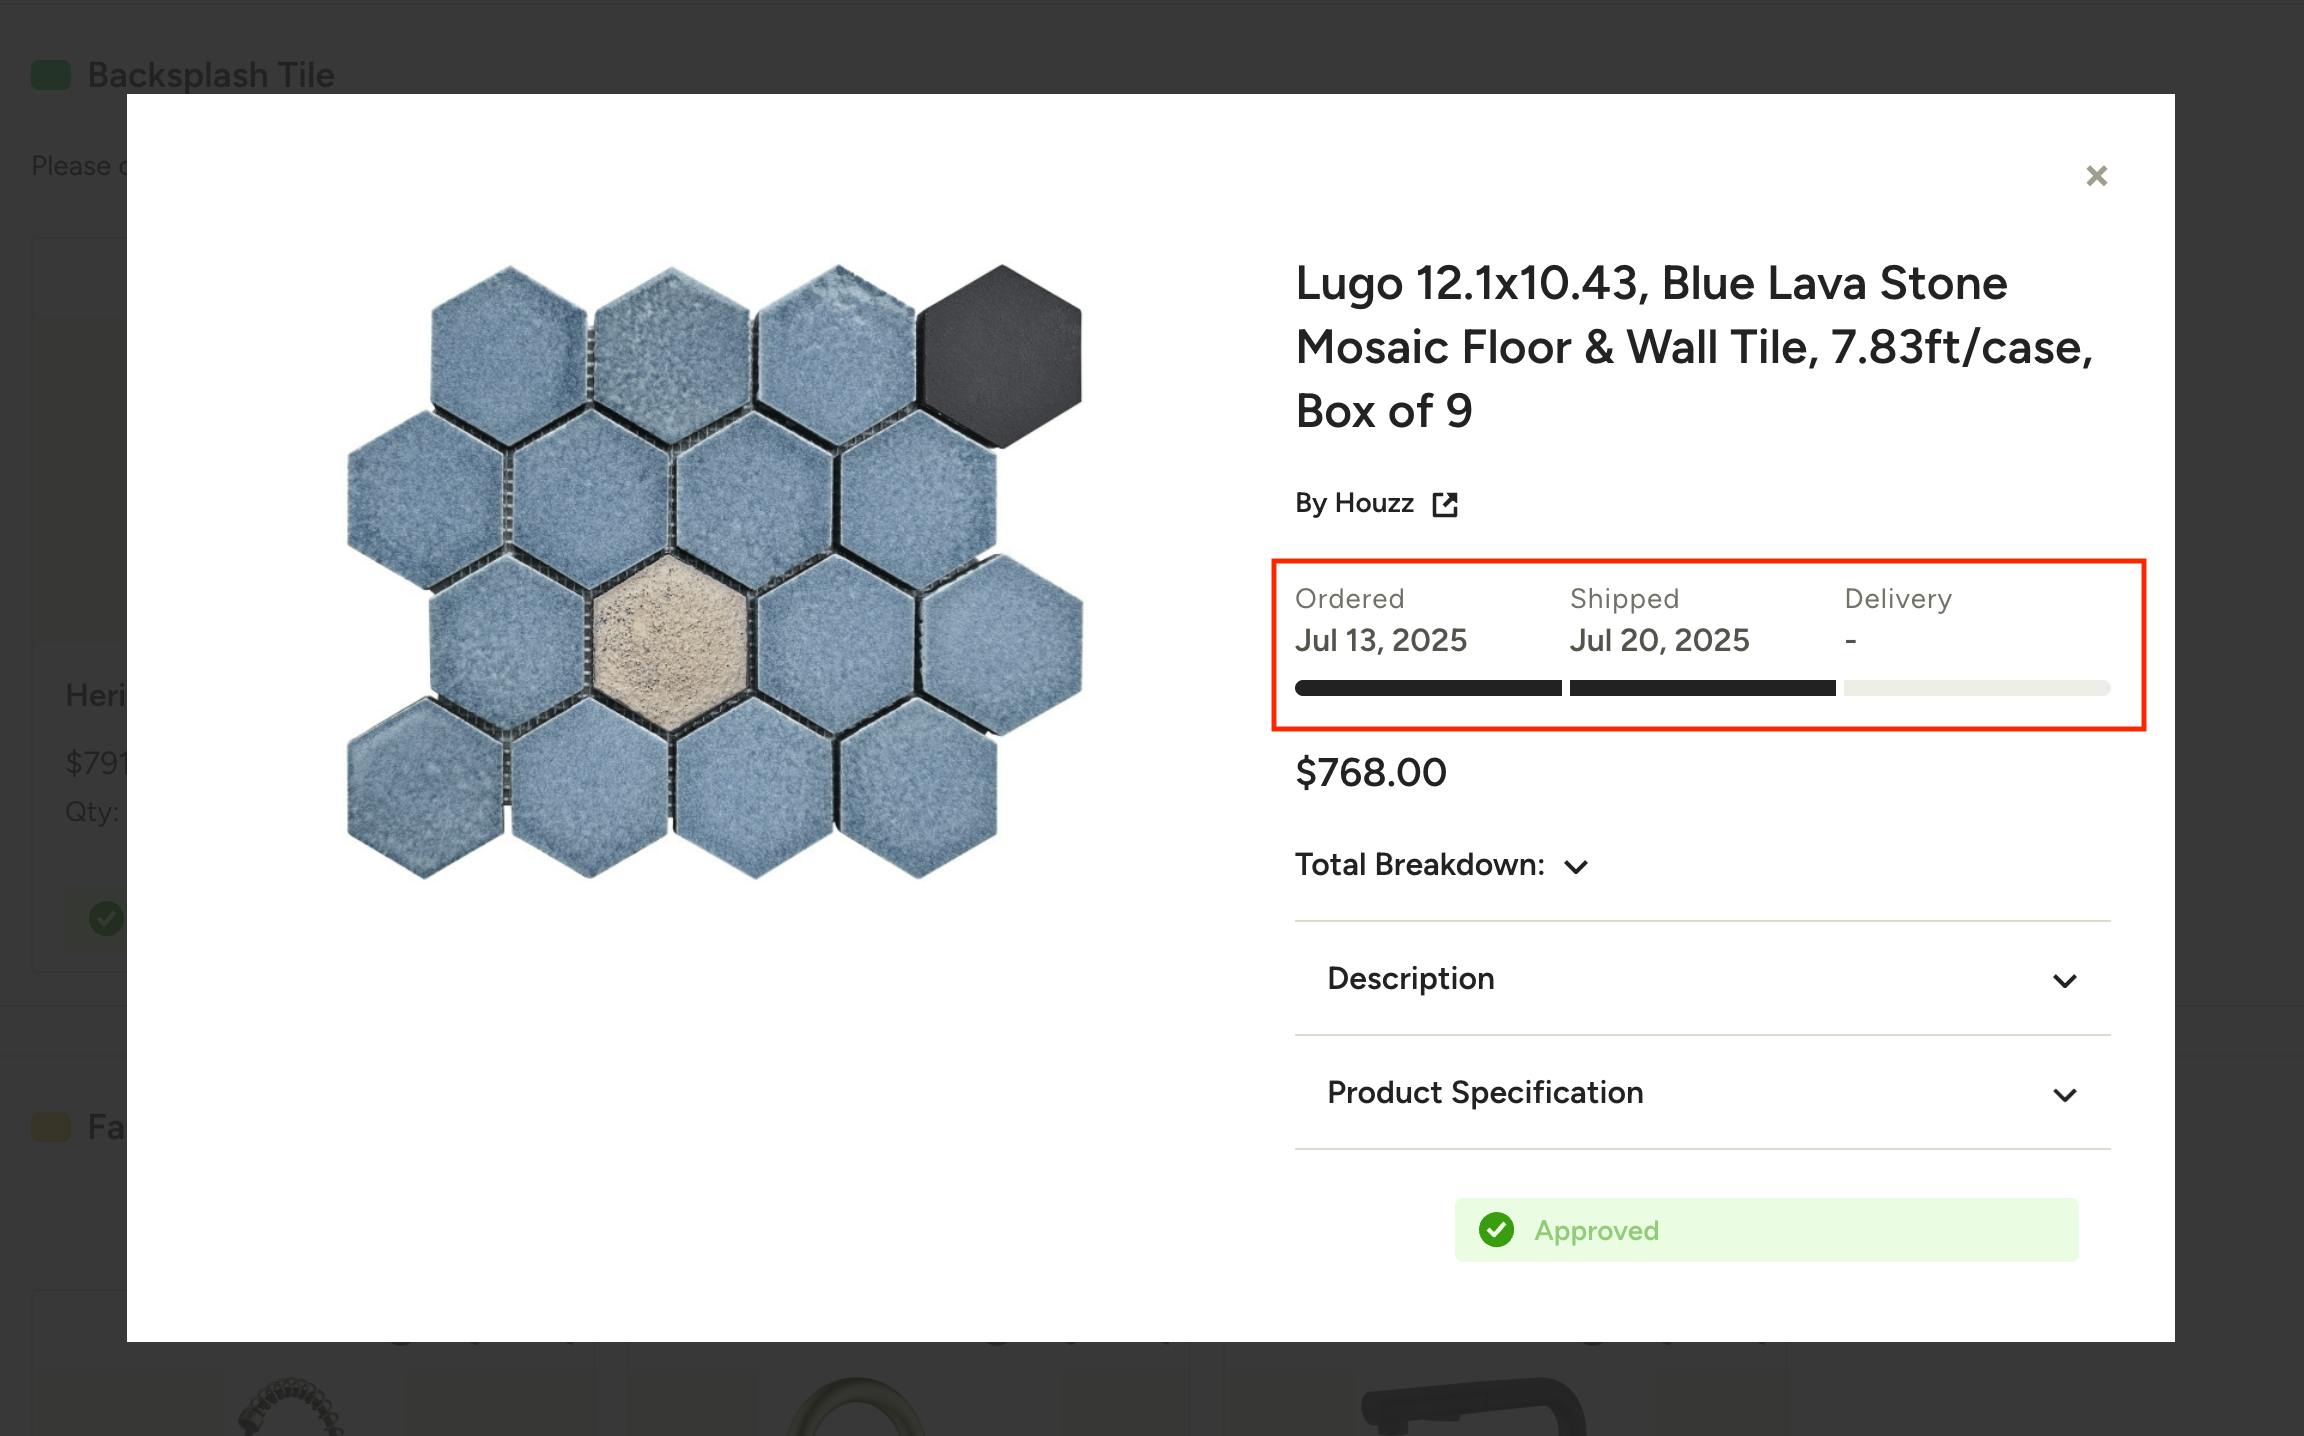Click the Approved status text

pyautogui.click(x=1596, y=1230)
